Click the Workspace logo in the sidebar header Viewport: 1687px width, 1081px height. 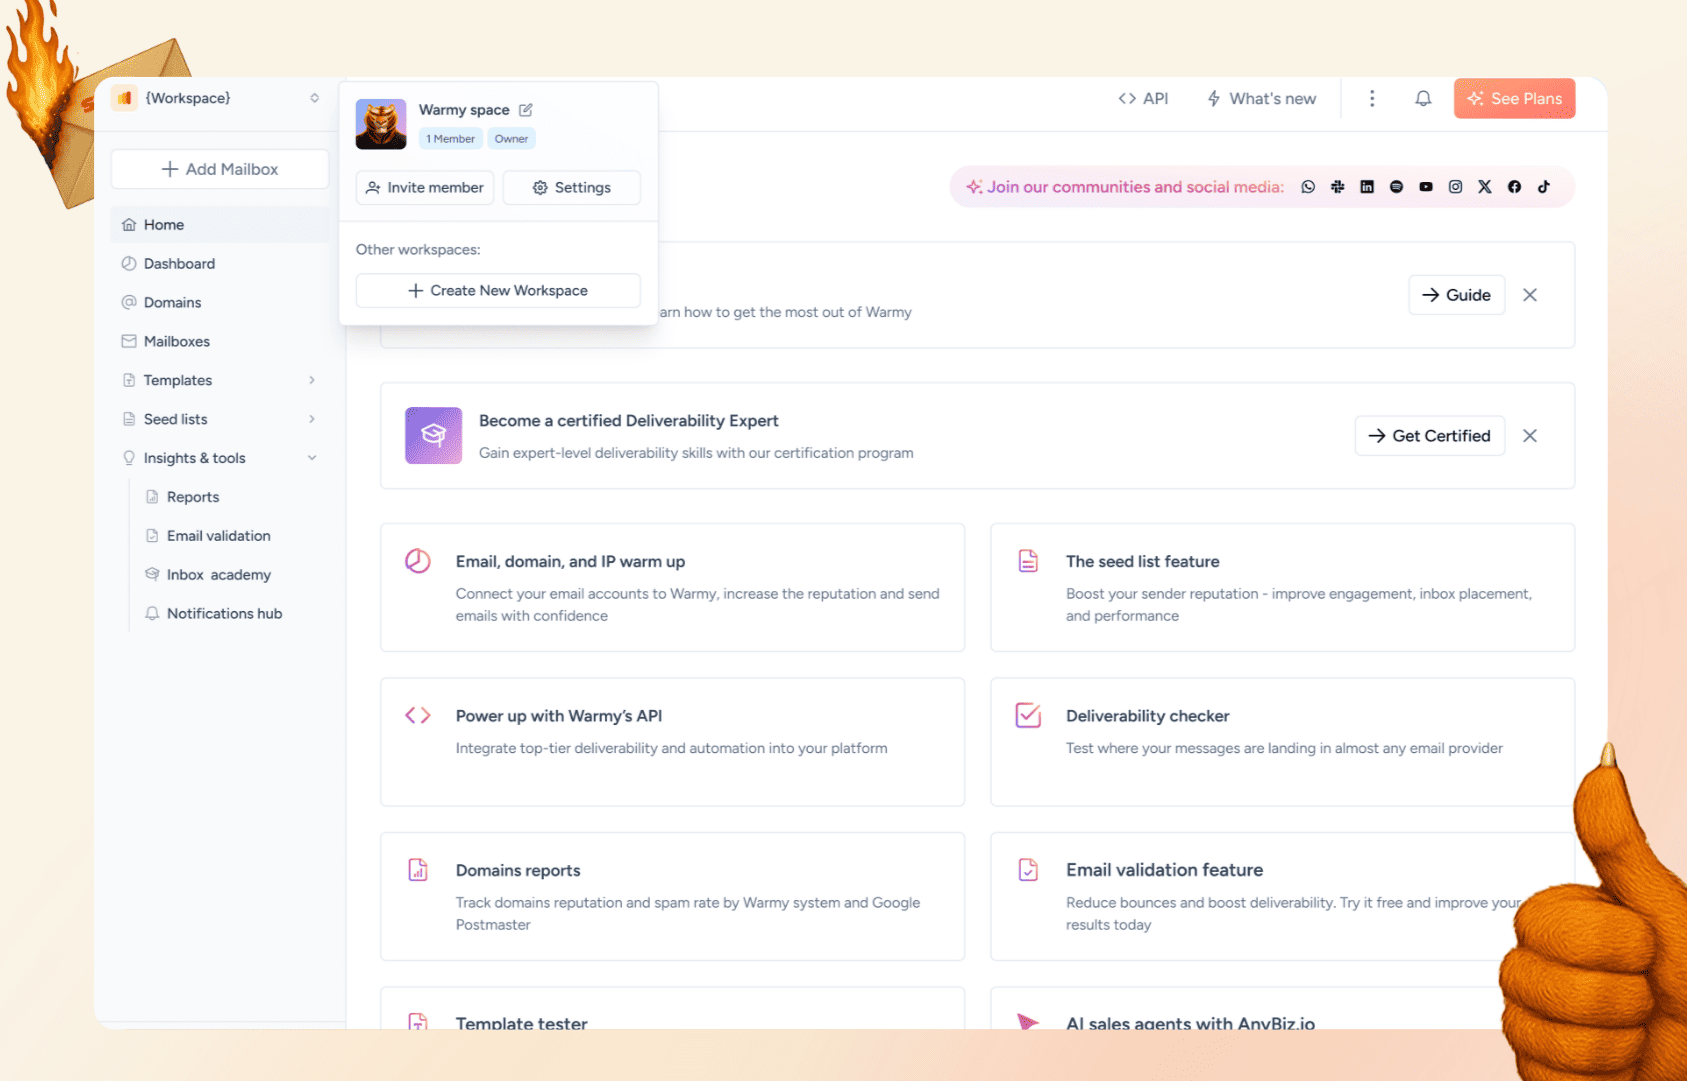[x=125, y=98]
